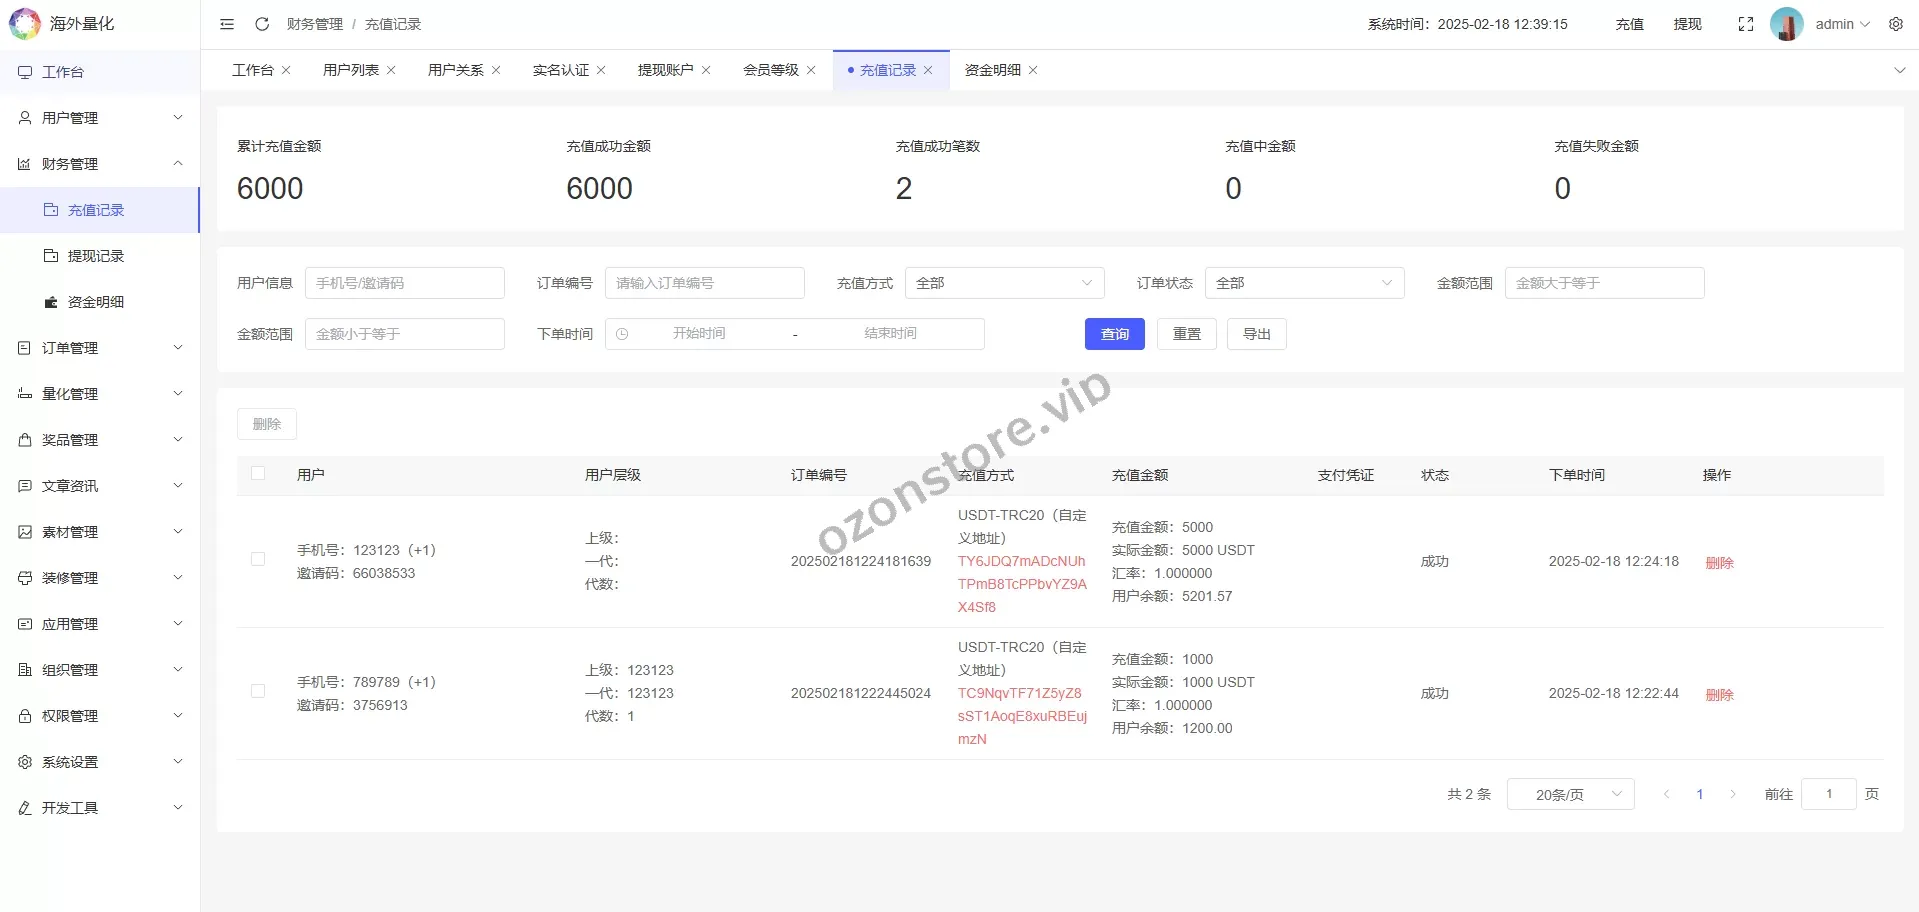Close the 用户列表 tab with its X
The image size is (1919, 912).
tap(391, 70)
